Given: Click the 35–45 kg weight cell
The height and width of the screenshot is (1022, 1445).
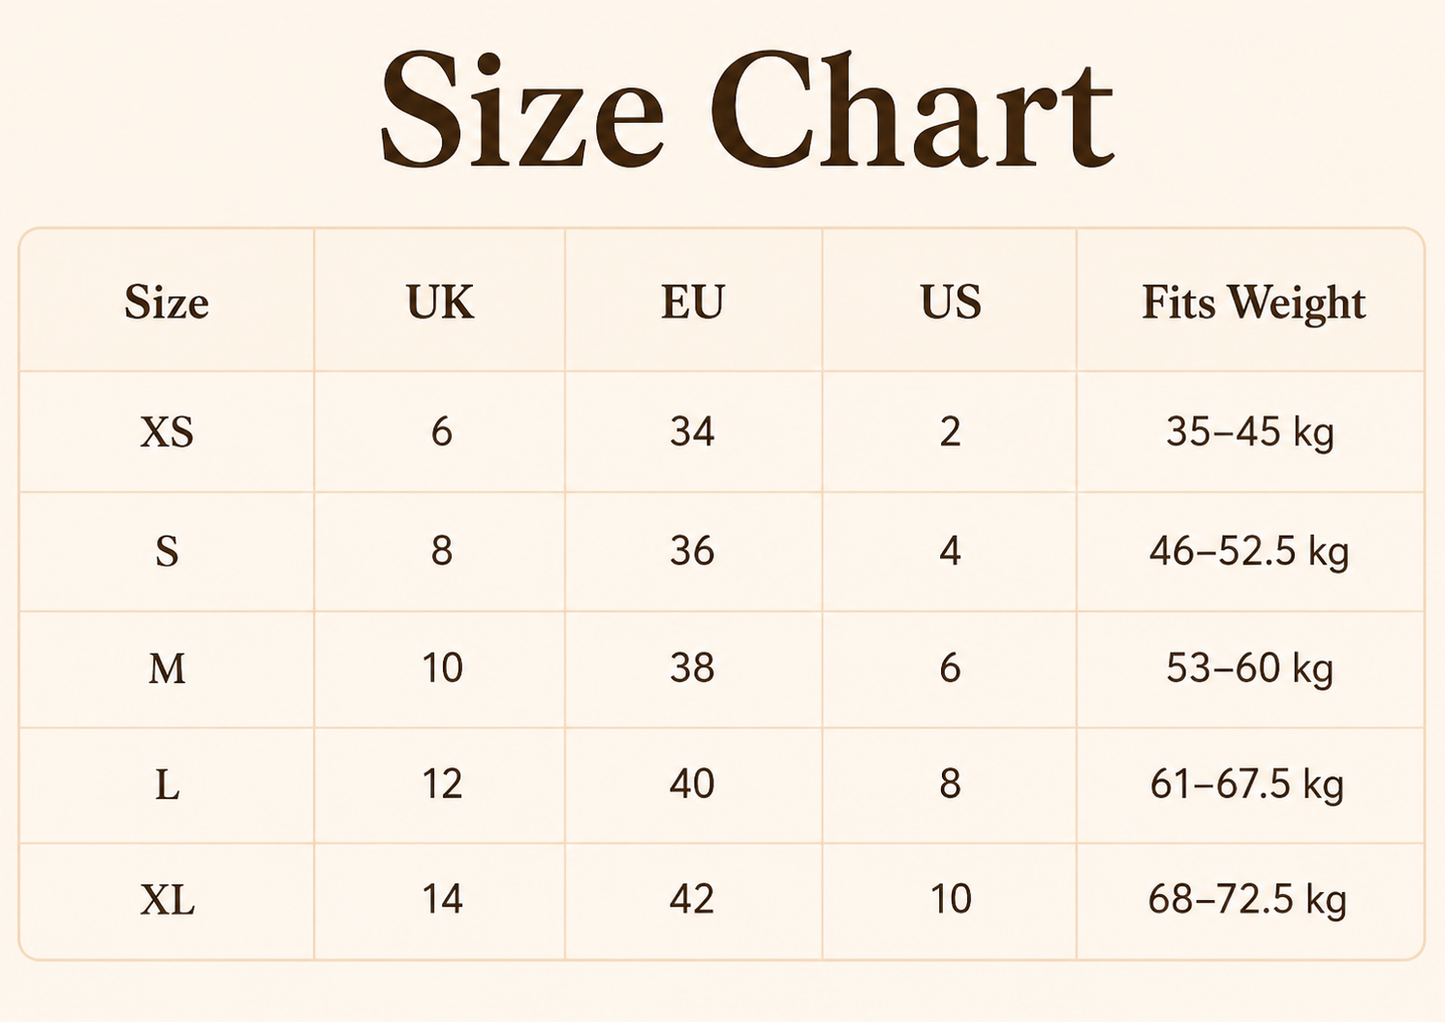Looking at the screenshot, I should click(1250, 433).
